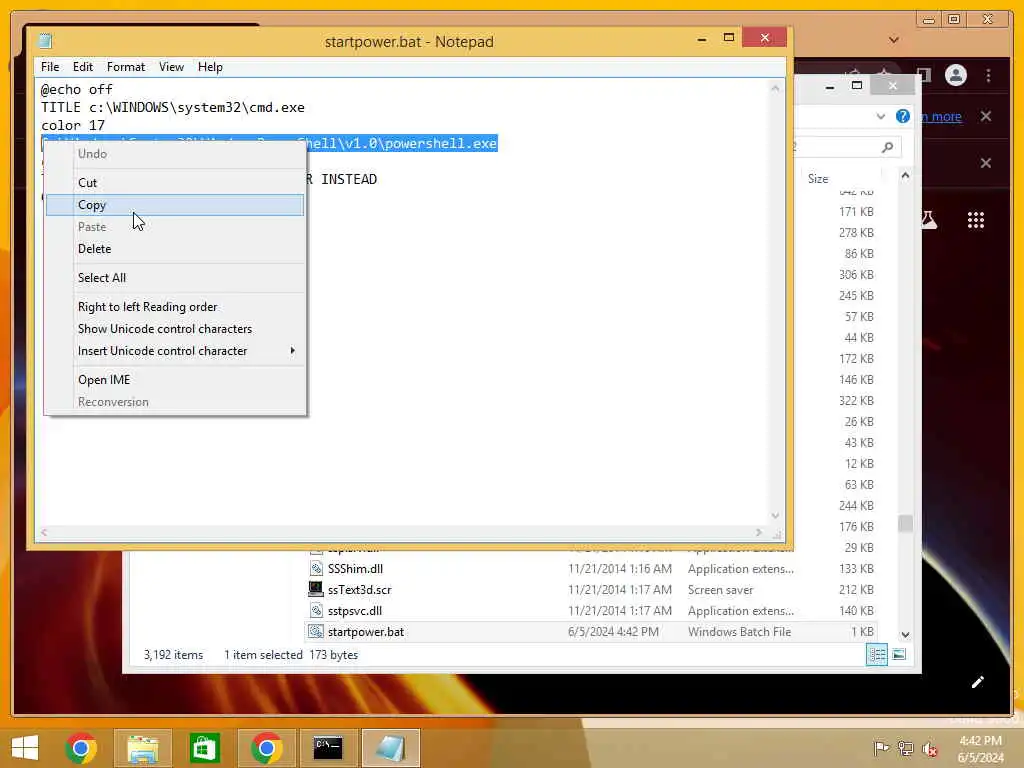The height and width of the screenshot is (768, 1024).
Task: Select sstpsvc.dll in the Explorer file list
Action: 355,611
